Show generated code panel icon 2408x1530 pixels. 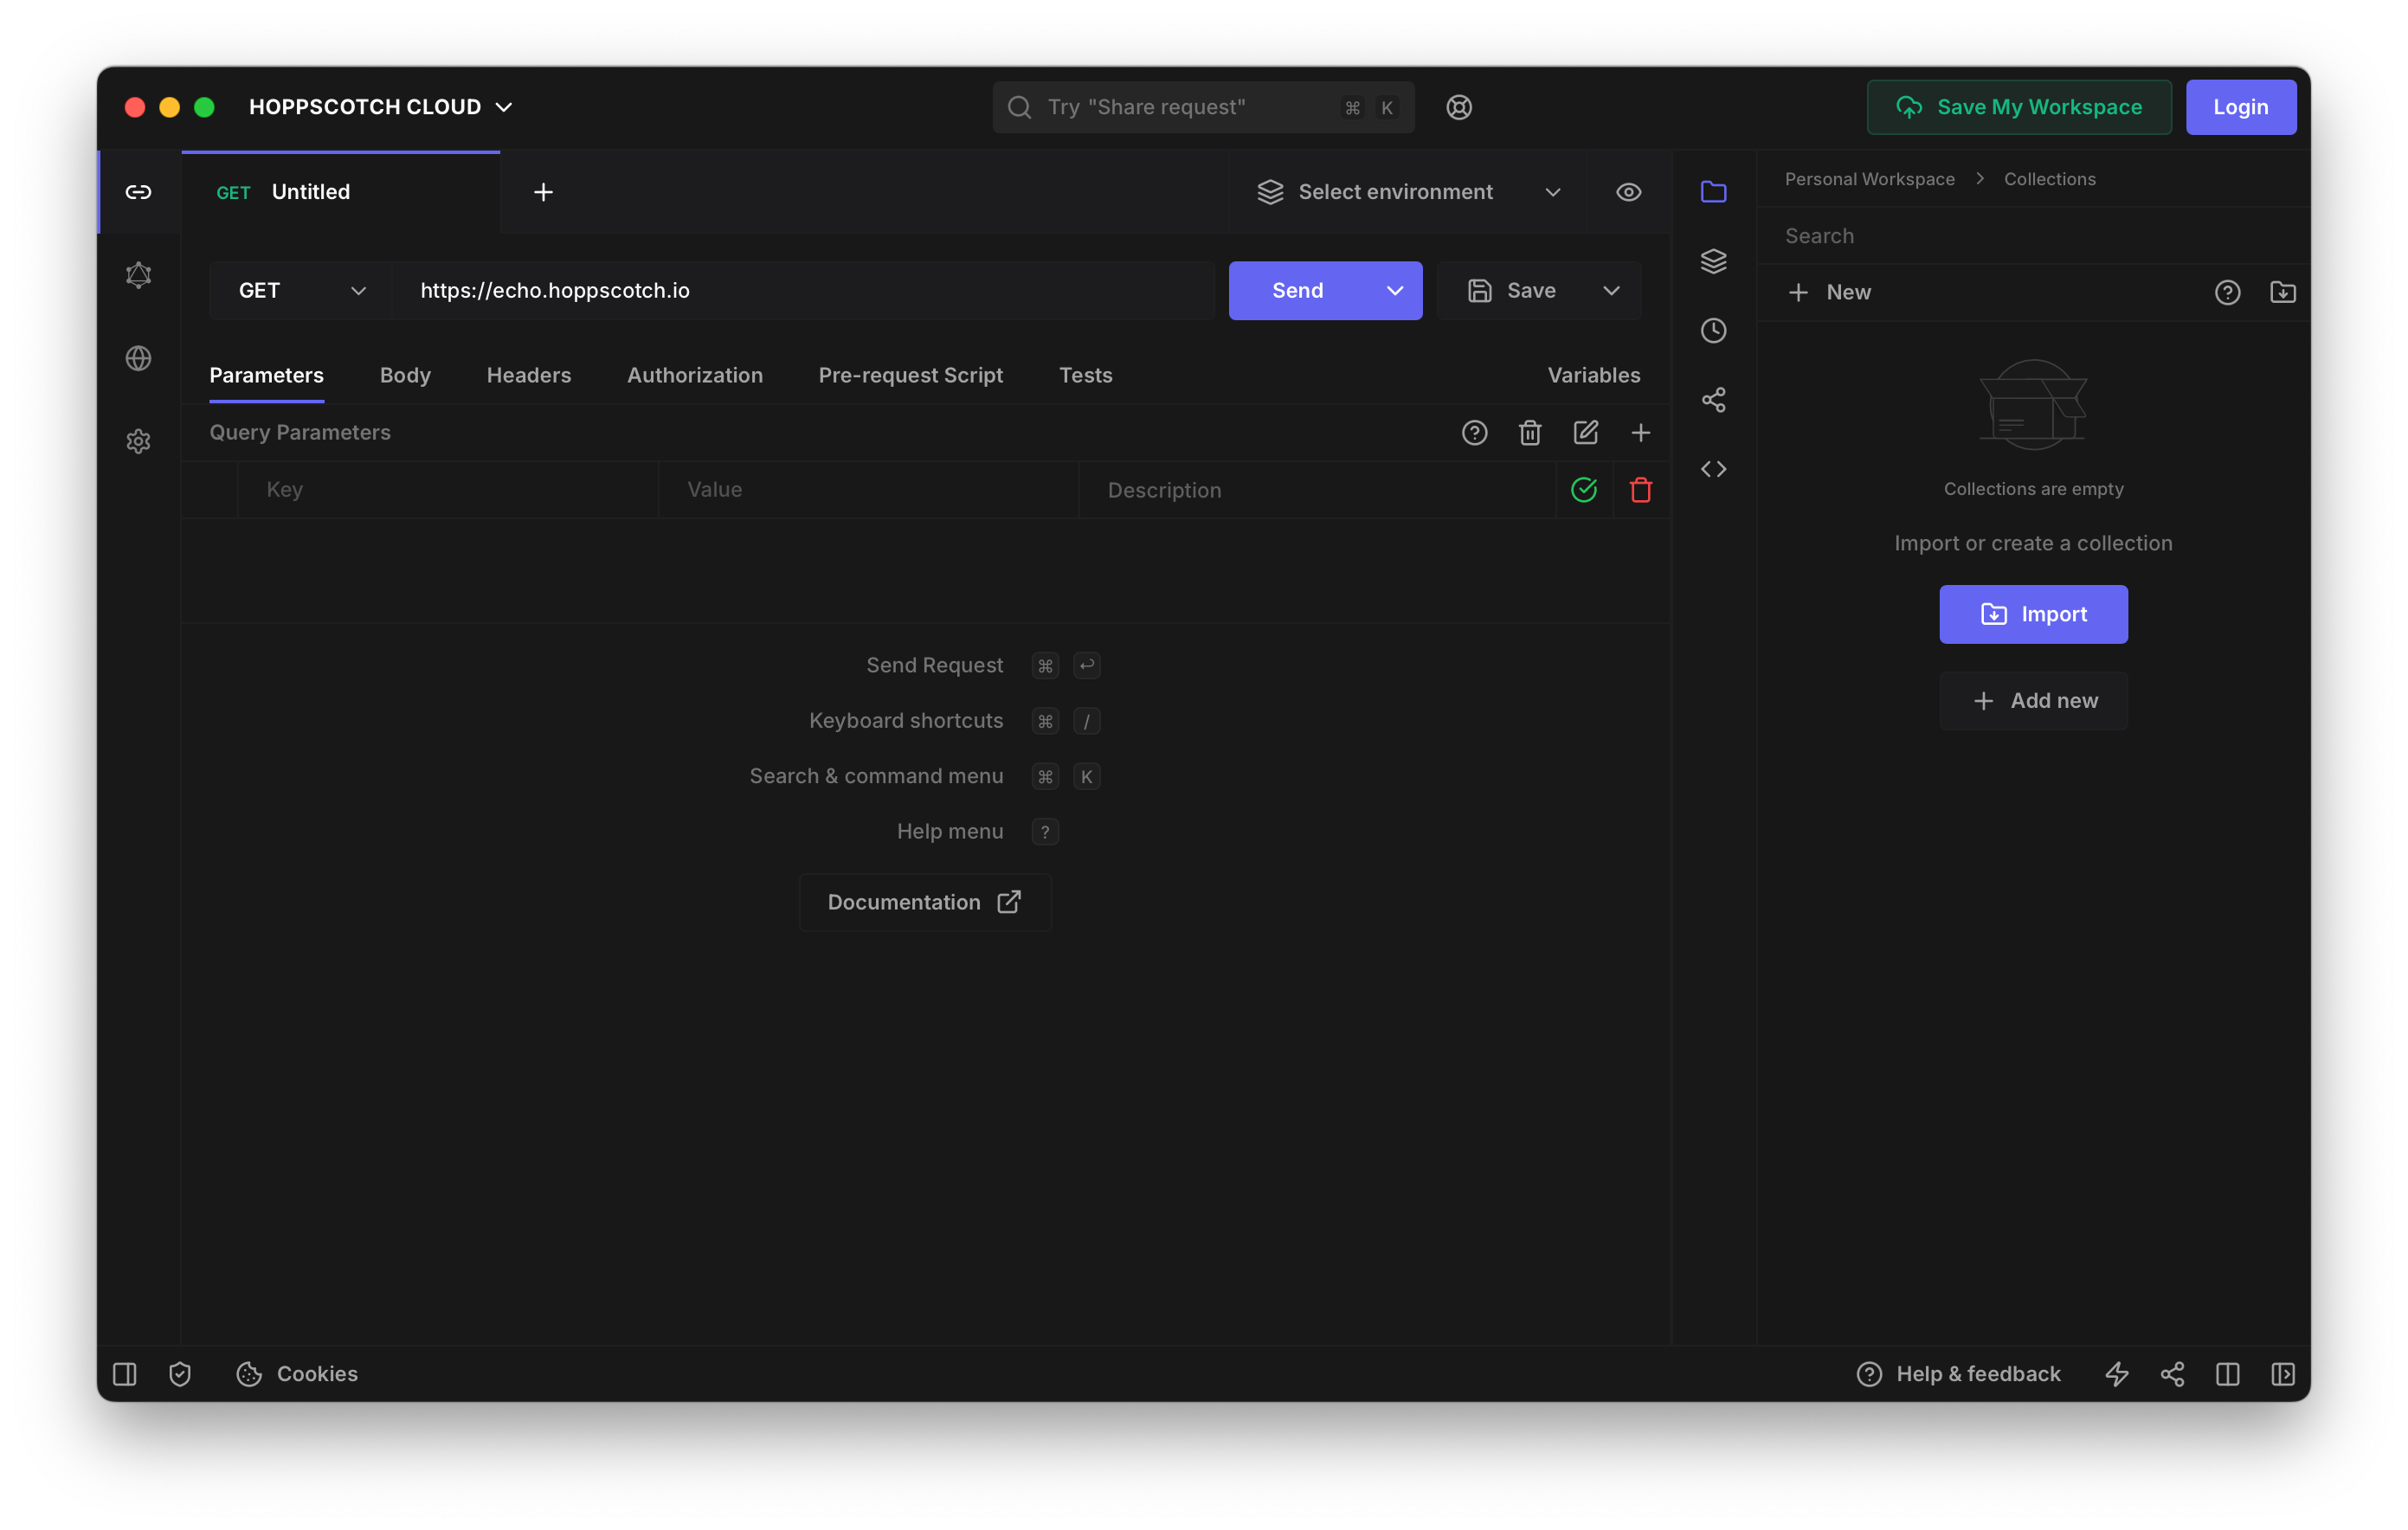[1713, 469]
